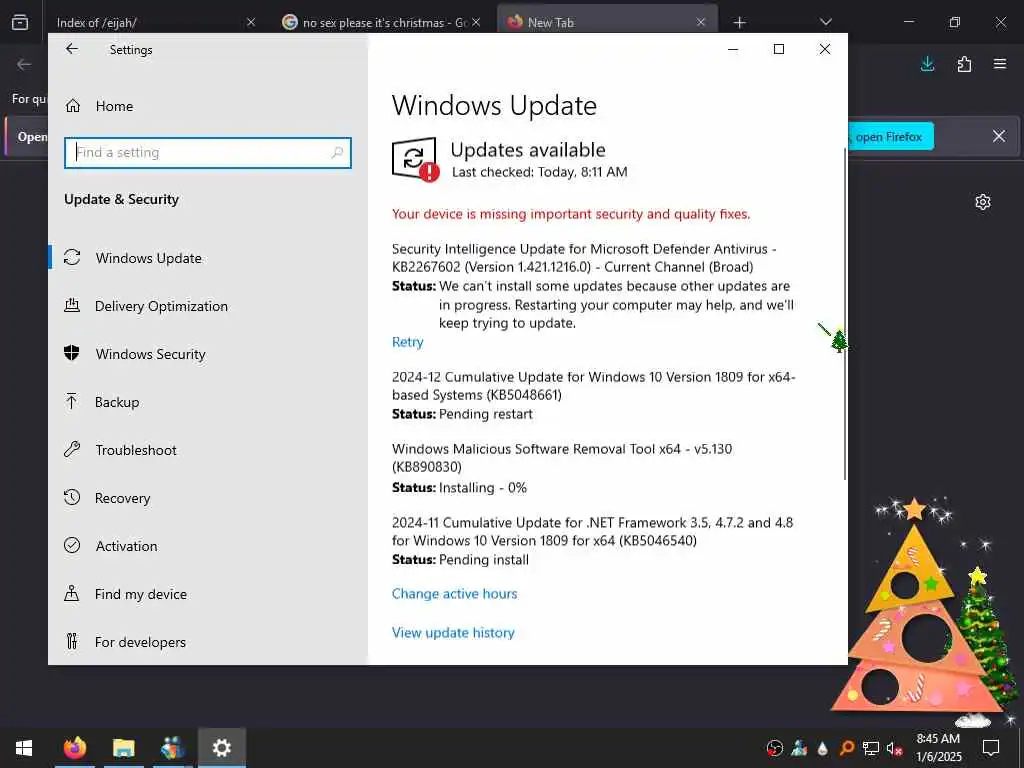
Task: Open the Firefox Downloads panel
Action: (927, 64)
